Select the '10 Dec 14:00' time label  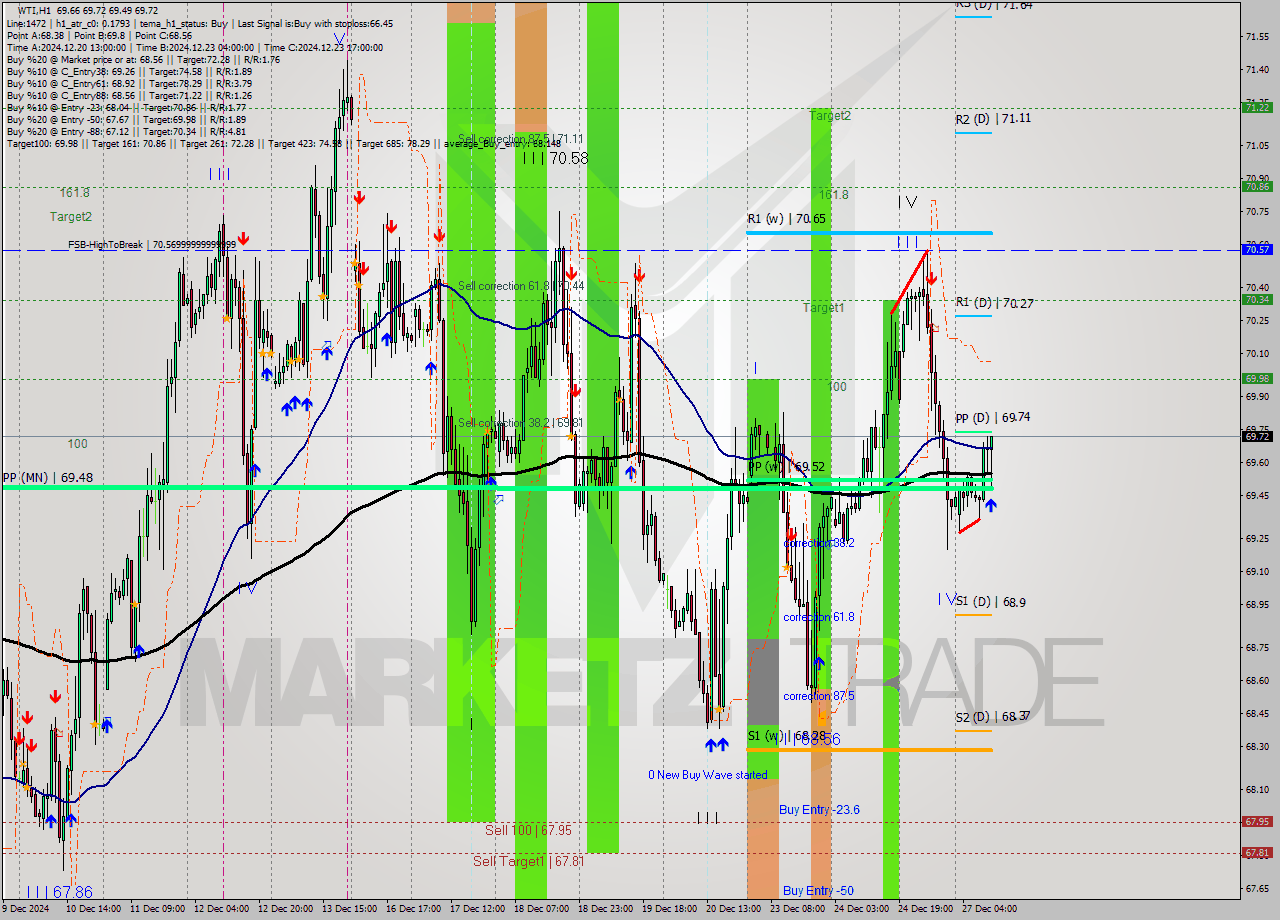click(x=94, y=909)
